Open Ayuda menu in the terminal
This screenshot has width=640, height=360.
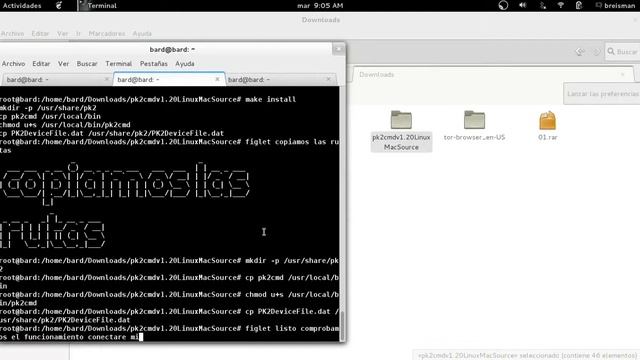click(184, 64)
